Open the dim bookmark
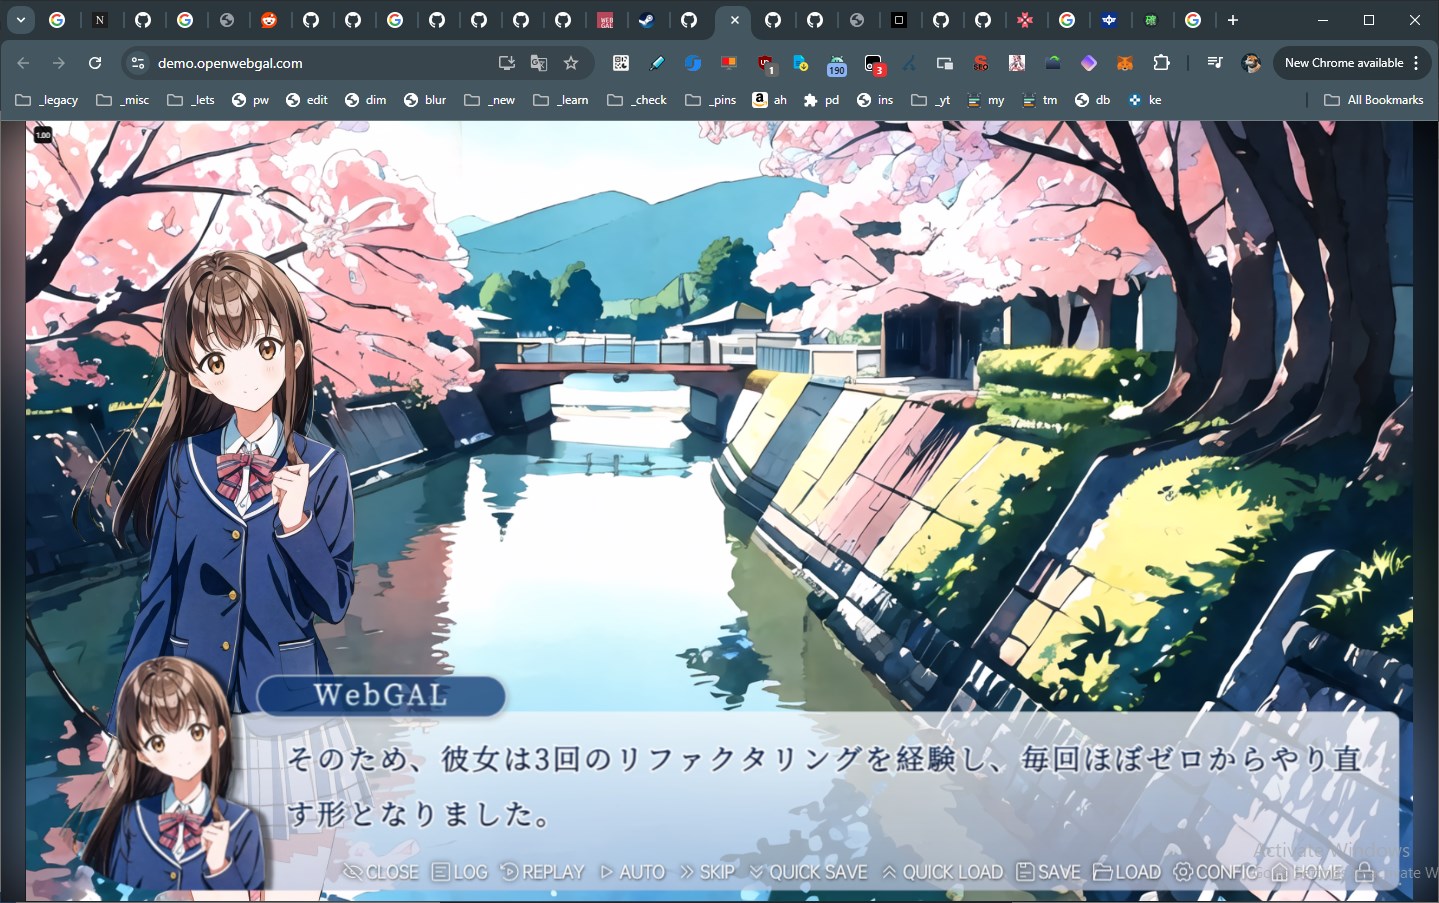The height and width of the screenshot is (903, 1439). (366, 100)
